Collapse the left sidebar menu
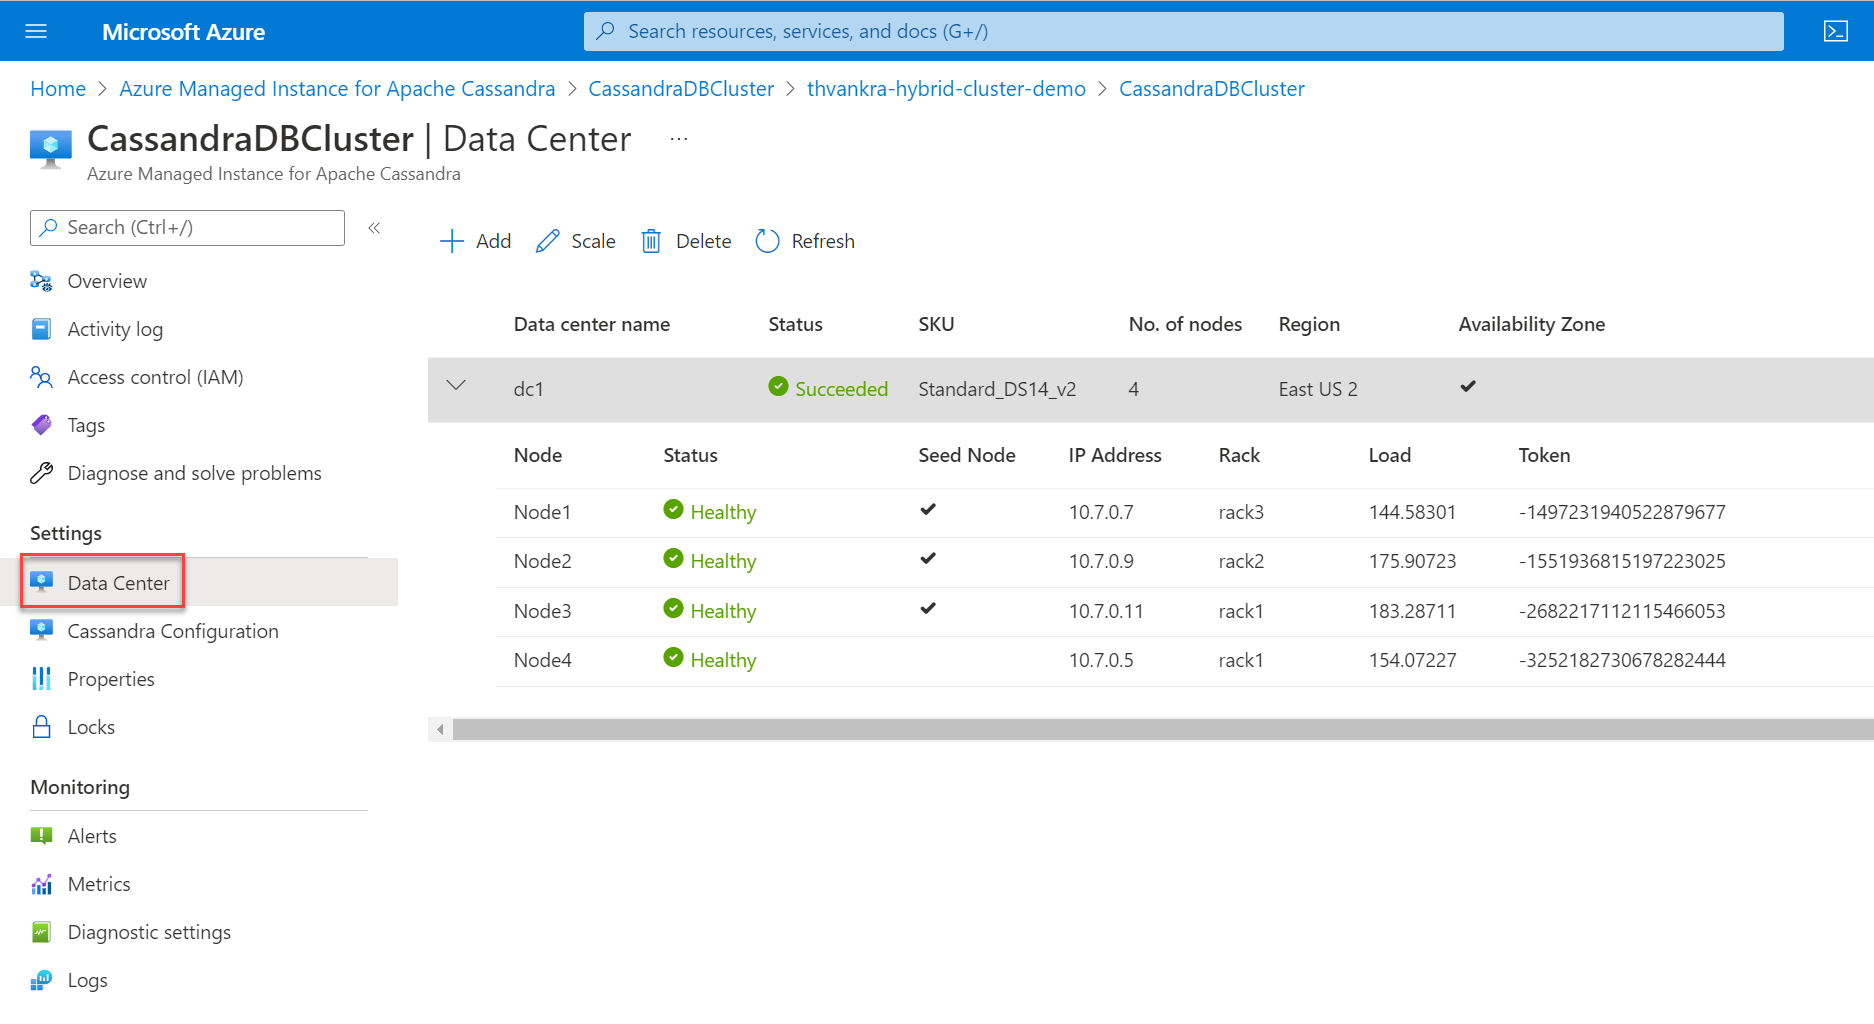Viewport: 1874px width, 1024px height. [x=374, y=228]
